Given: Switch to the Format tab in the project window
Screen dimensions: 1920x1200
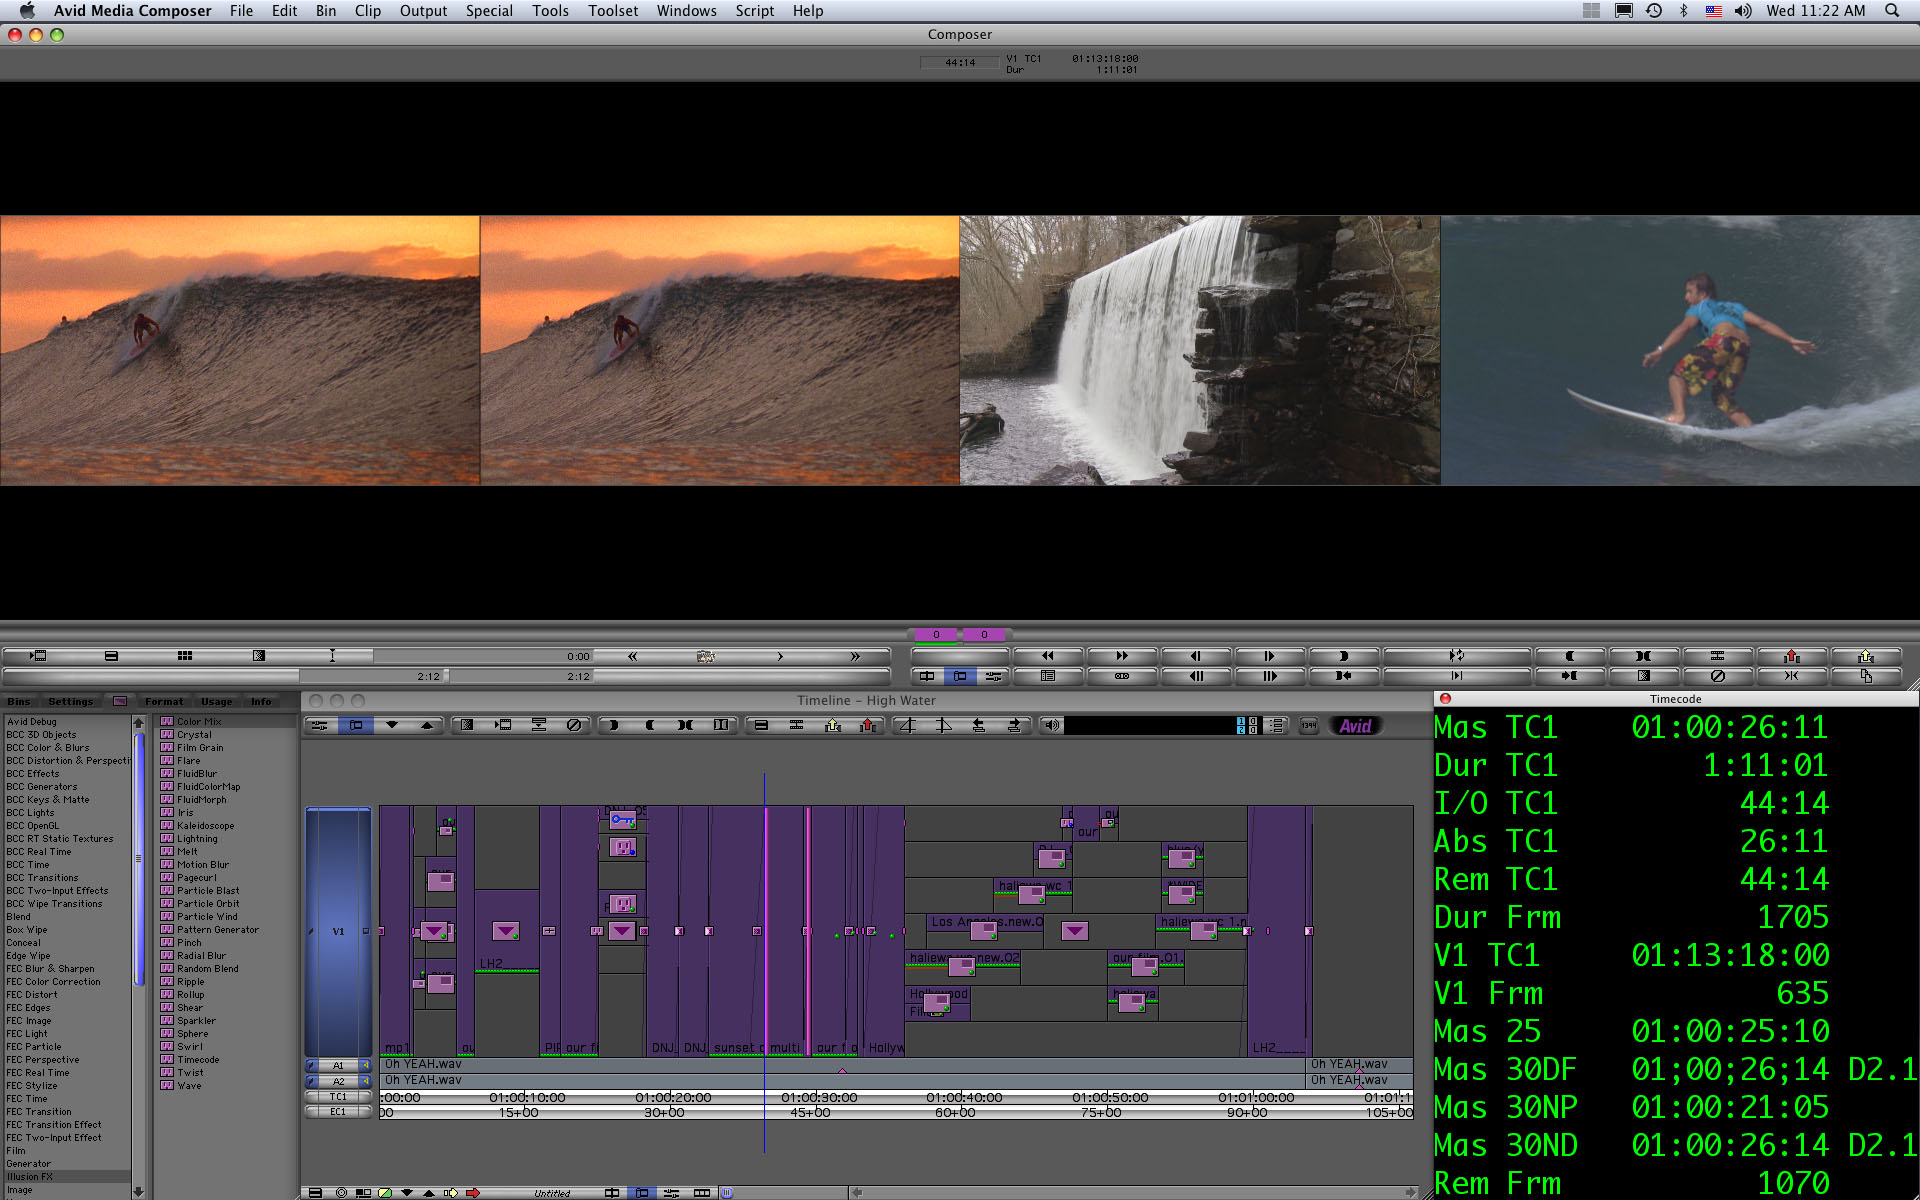Looking at the screenshot, I should pos(163,701).
